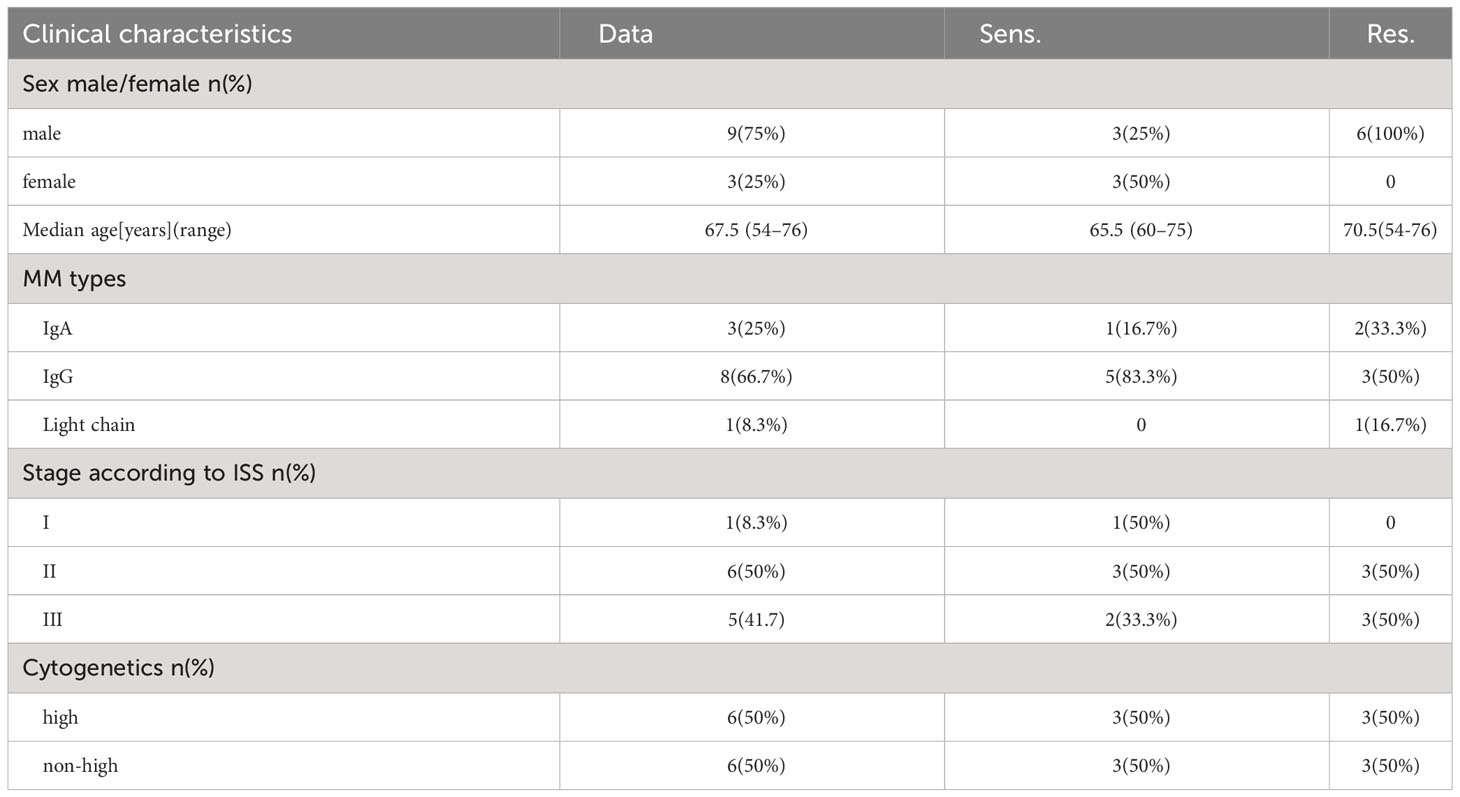
Task: Select the Median age[years](range) label
Action: point(127,230)
